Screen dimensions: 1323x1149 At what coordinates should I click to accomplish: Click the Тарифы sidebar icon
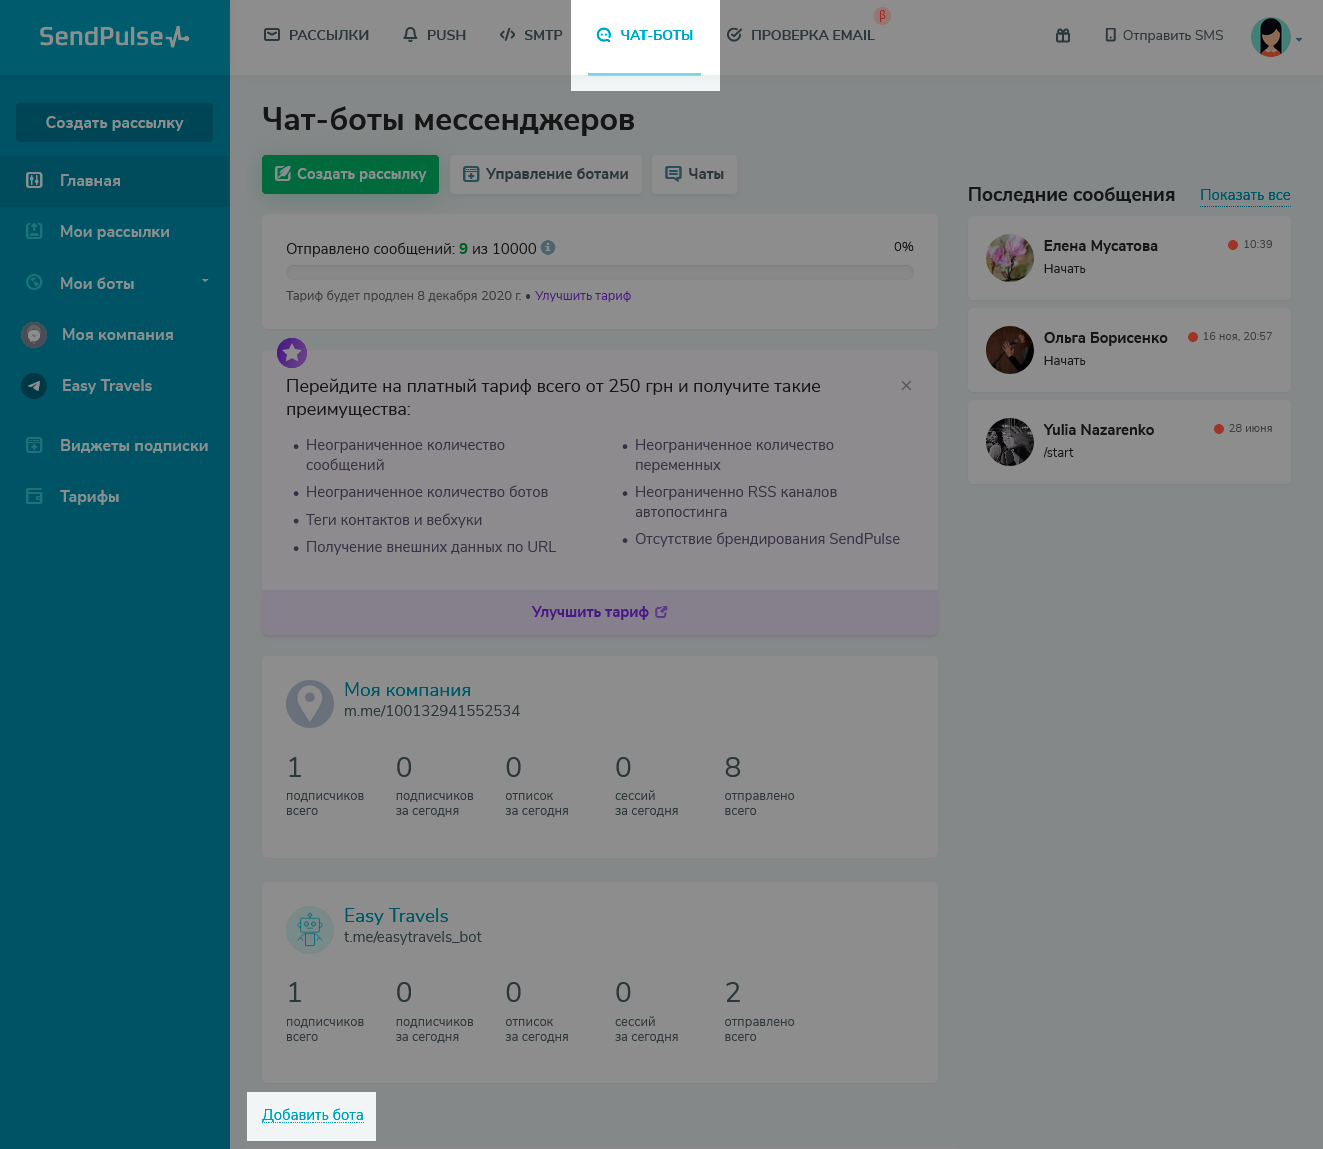click(34, 496)
